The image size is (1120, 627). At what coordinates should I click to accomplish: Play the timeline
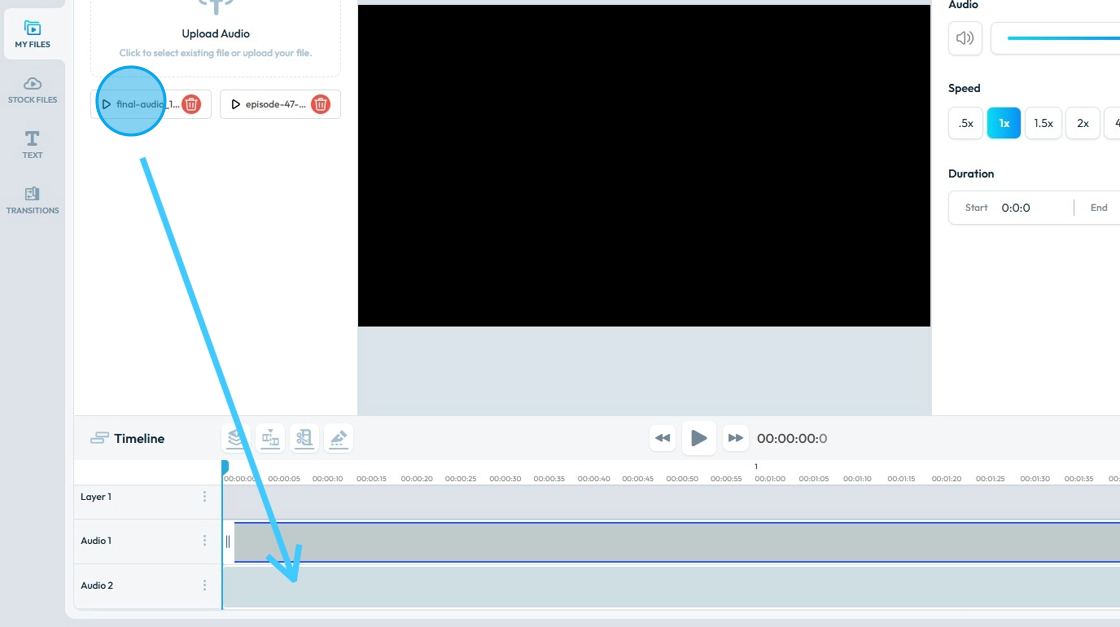pyautogui.click(x=699, y=438)
